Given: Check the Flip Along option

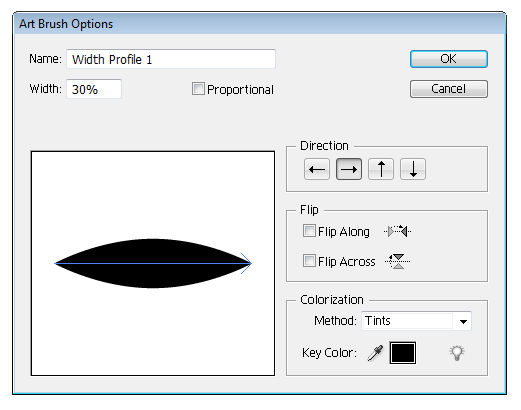Looking at the screenshot, I should pyautogui.click(x=309, y=231).
